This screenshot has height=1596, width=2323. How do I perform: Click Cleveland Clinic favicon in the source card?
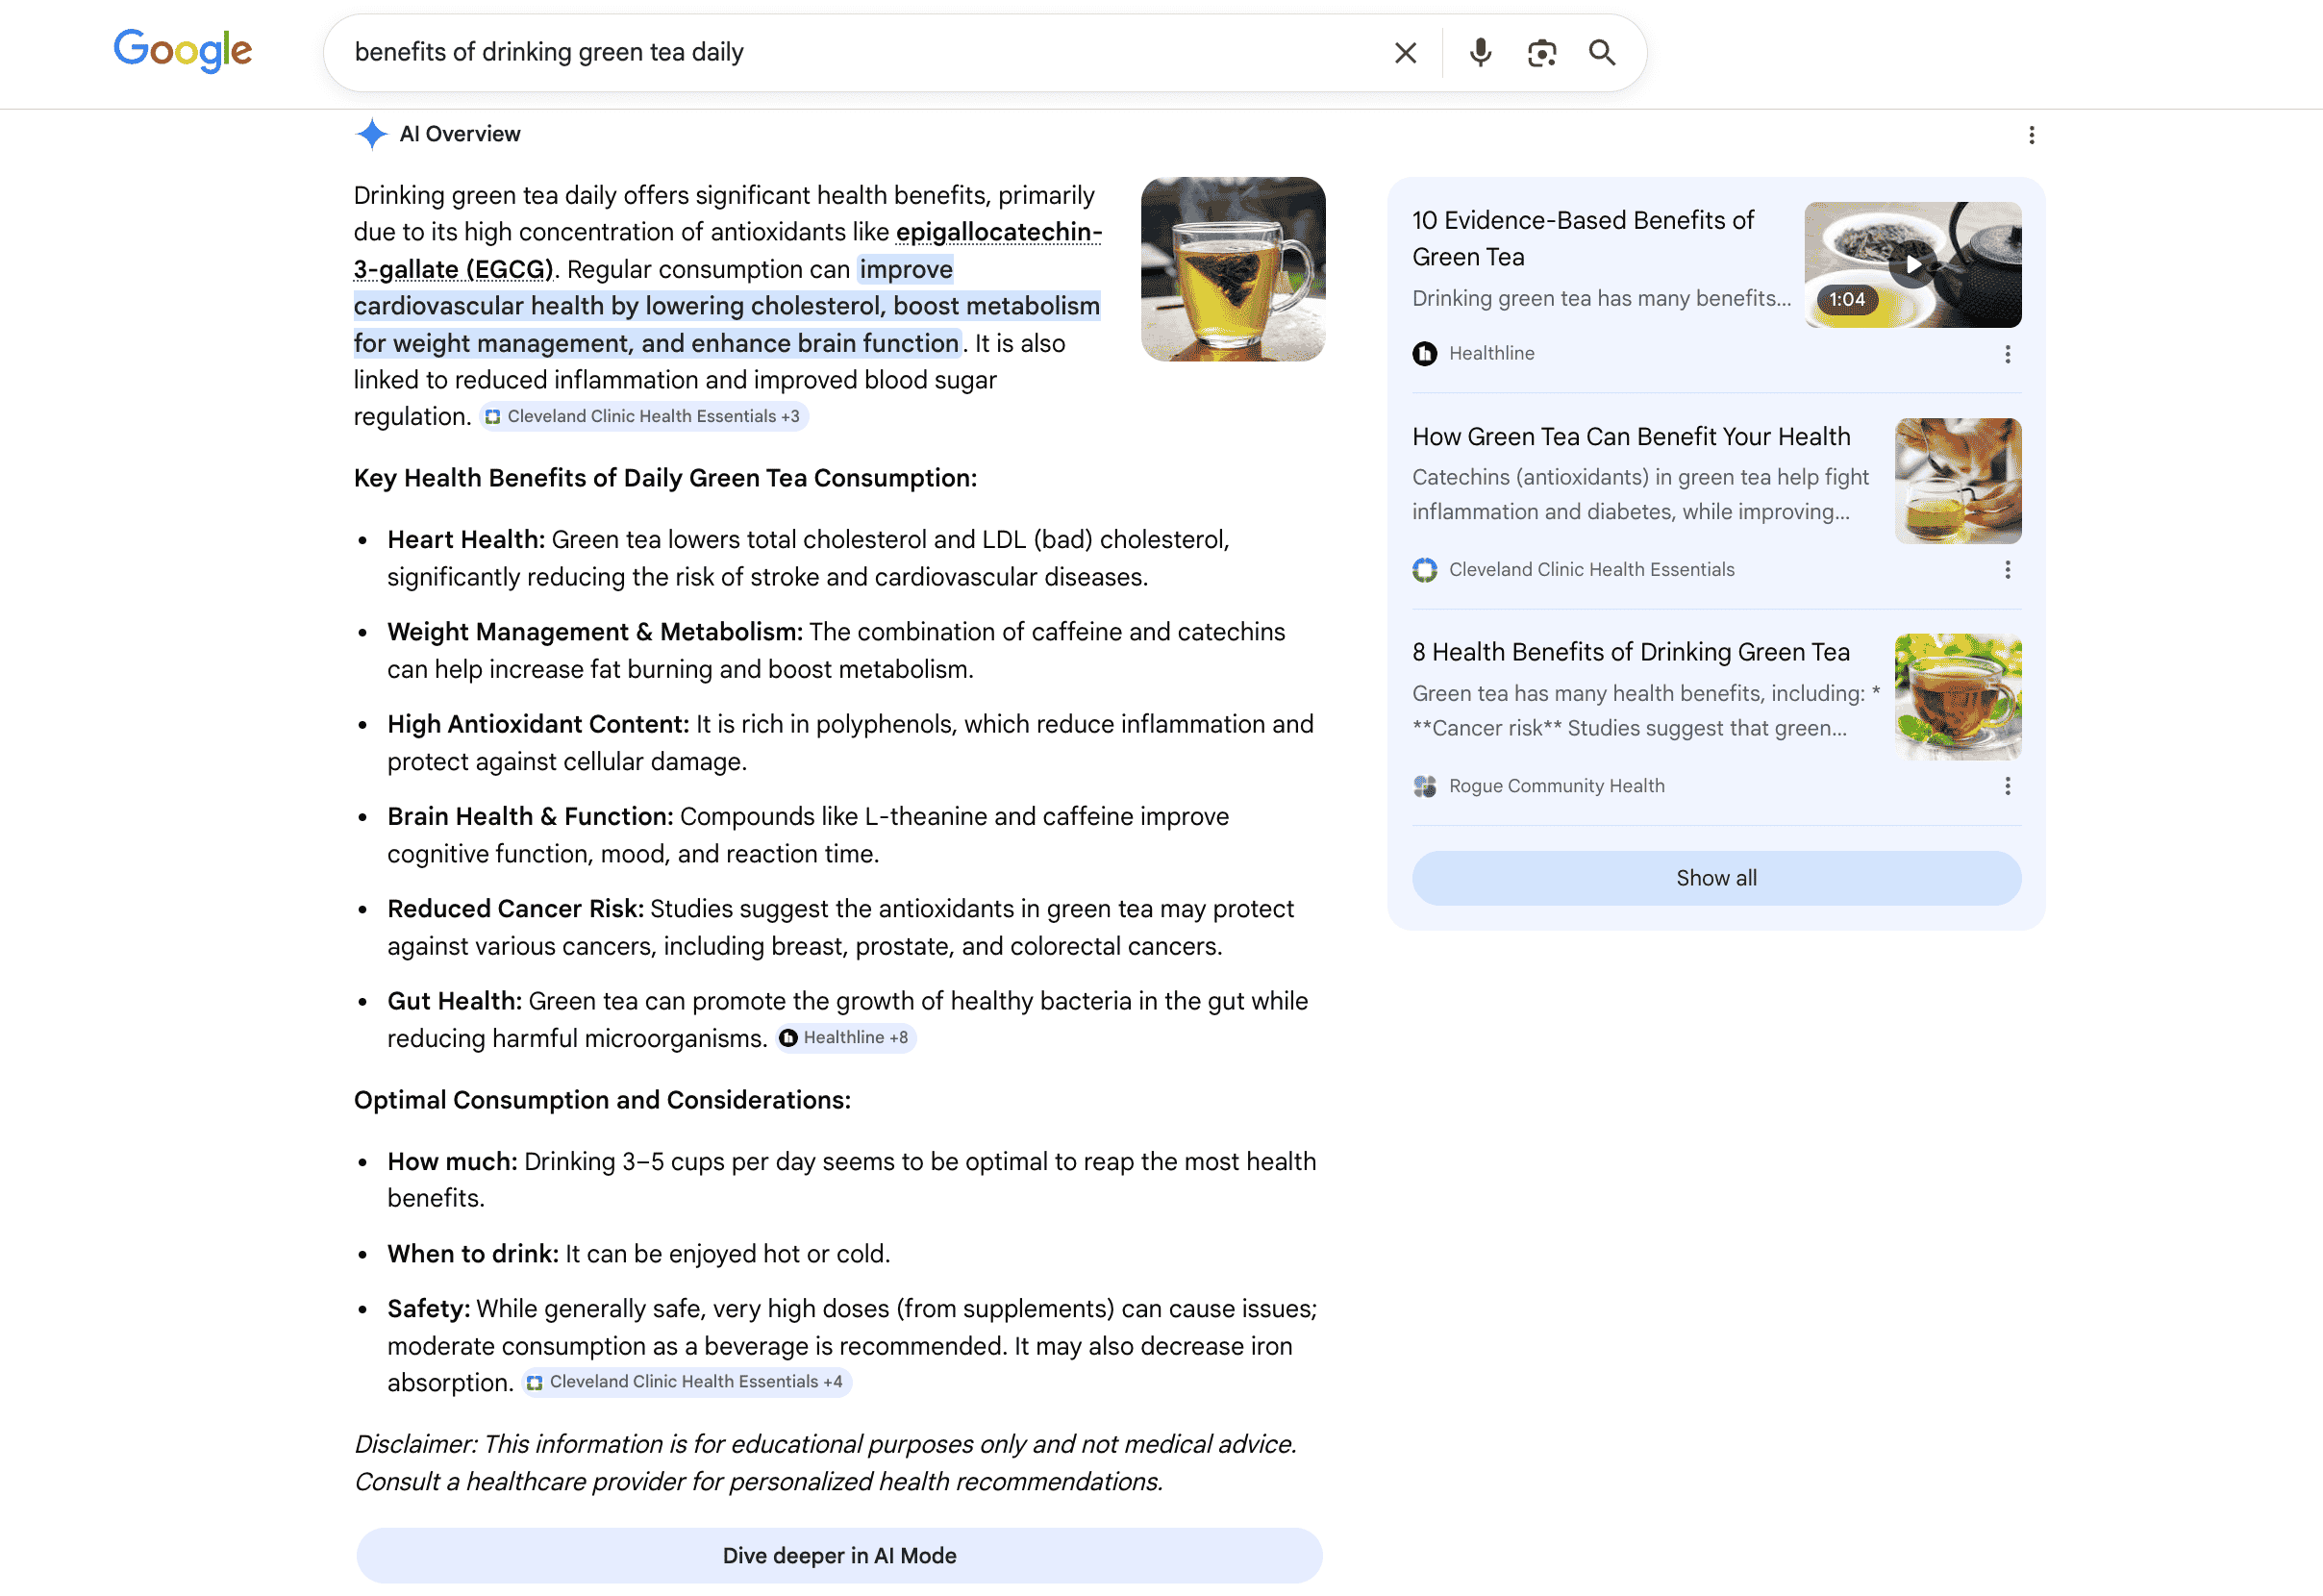click(1424, 570)
